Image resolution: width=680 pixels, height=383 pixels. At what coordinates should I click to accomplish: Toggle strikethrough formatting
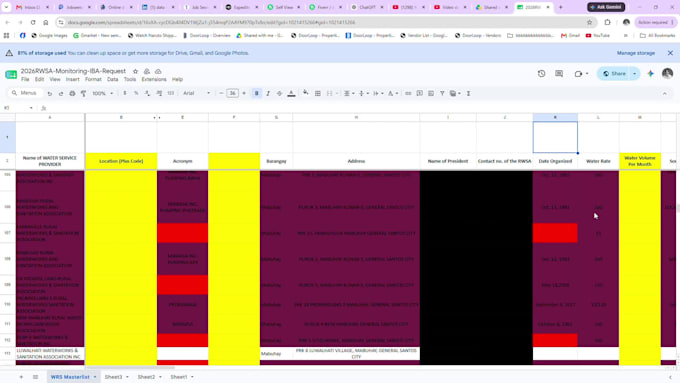point(279,93)
